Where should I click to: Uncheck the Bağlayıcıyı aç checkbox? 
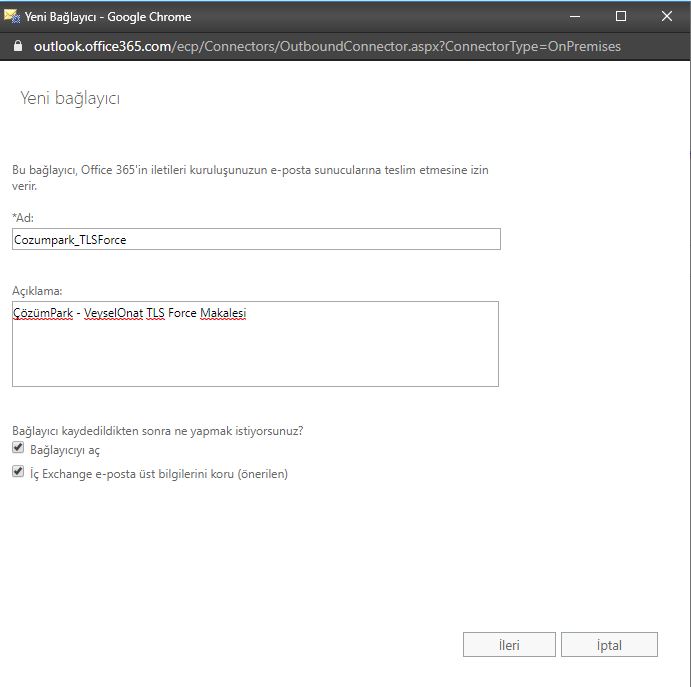coord(18,448)
